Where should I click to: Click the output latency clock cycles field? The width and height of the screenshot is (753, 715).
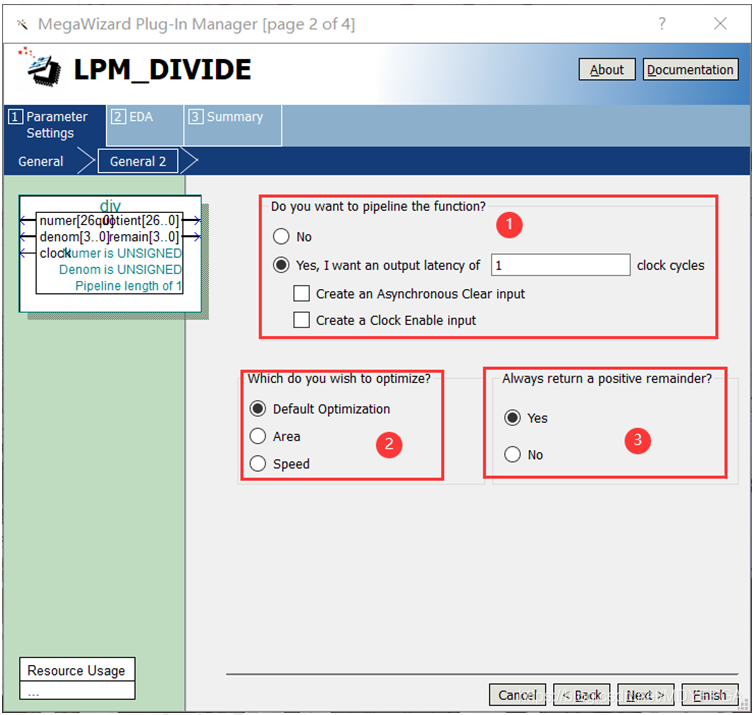pyautogui.click(x=560, y=265)
